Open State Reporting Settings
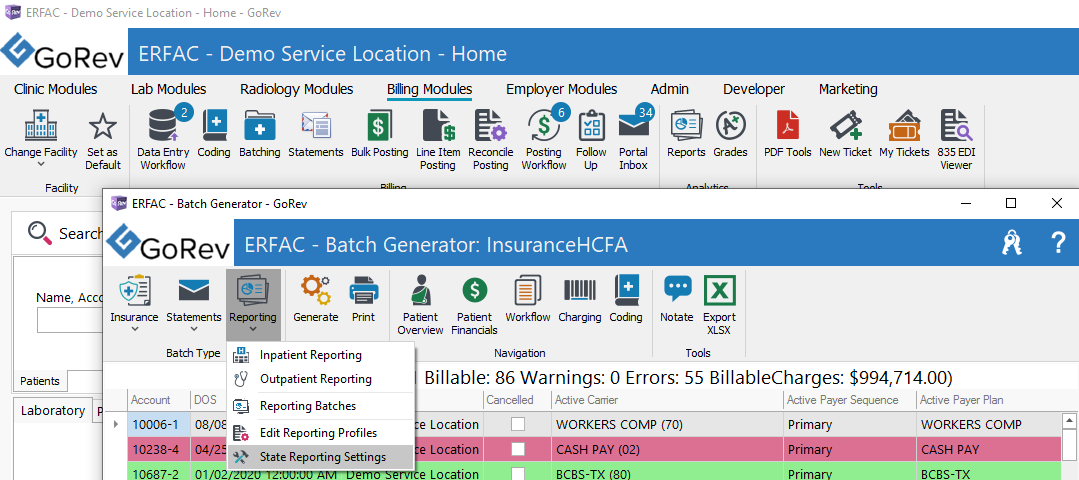 (x=321, y=457)
